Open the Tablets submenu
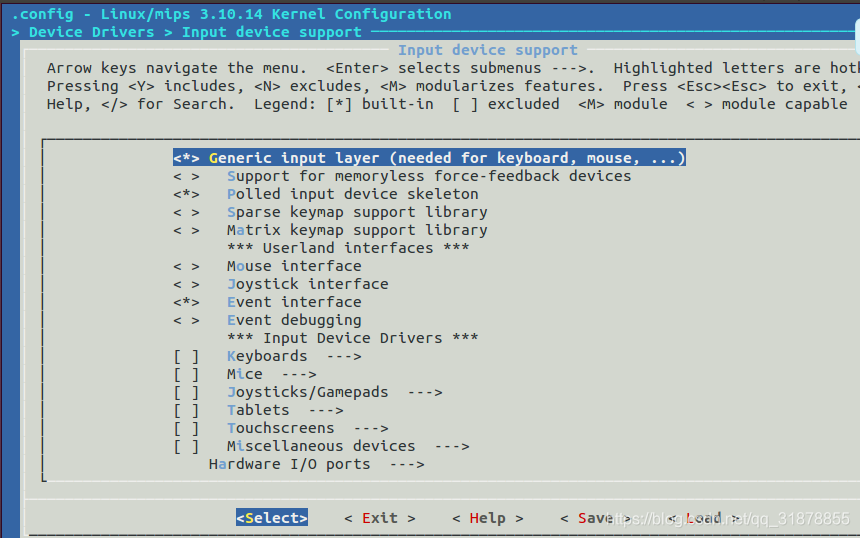This screenshot has width=860, height=538. tap(258, 411)
